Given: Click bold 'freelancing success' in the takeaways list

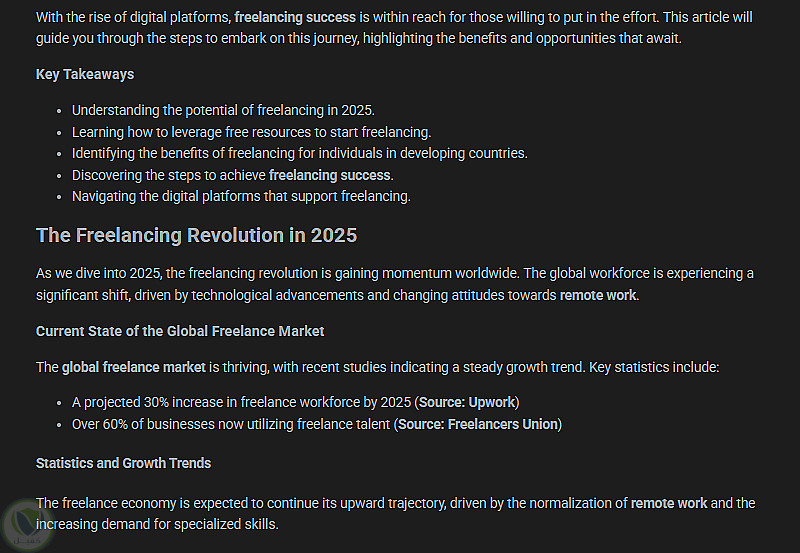Looking at the screenshot, I should click(x=330, y=175).
